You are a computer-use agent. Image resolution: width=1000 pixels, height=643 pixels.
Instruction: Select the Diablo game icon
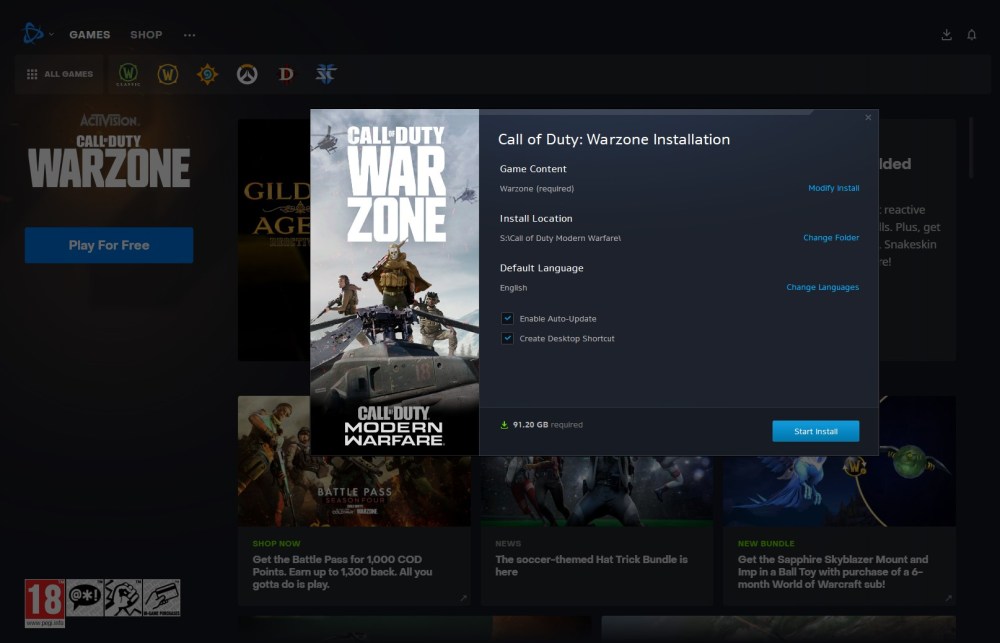click(287, 73)
